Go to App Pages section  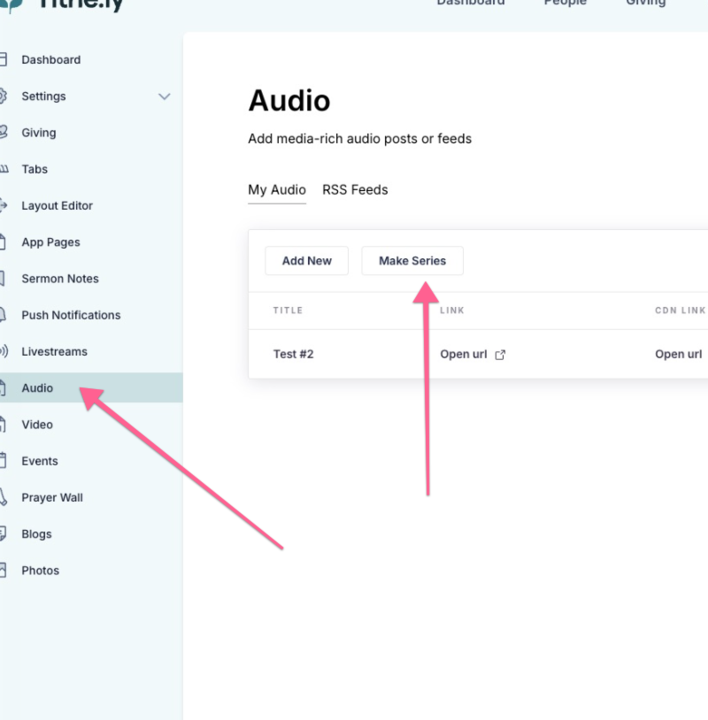coord(50,242)
